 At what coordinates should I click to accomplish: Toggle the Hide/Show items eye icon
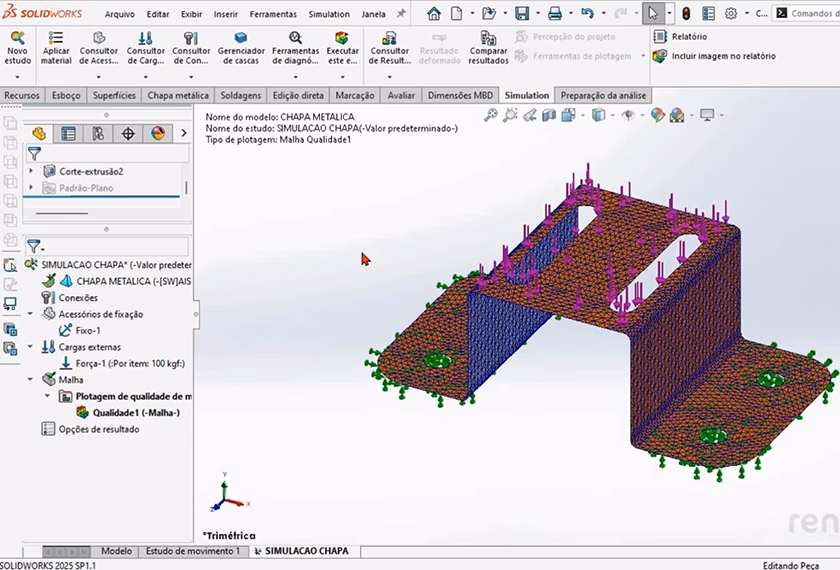(x=628, y=115)
